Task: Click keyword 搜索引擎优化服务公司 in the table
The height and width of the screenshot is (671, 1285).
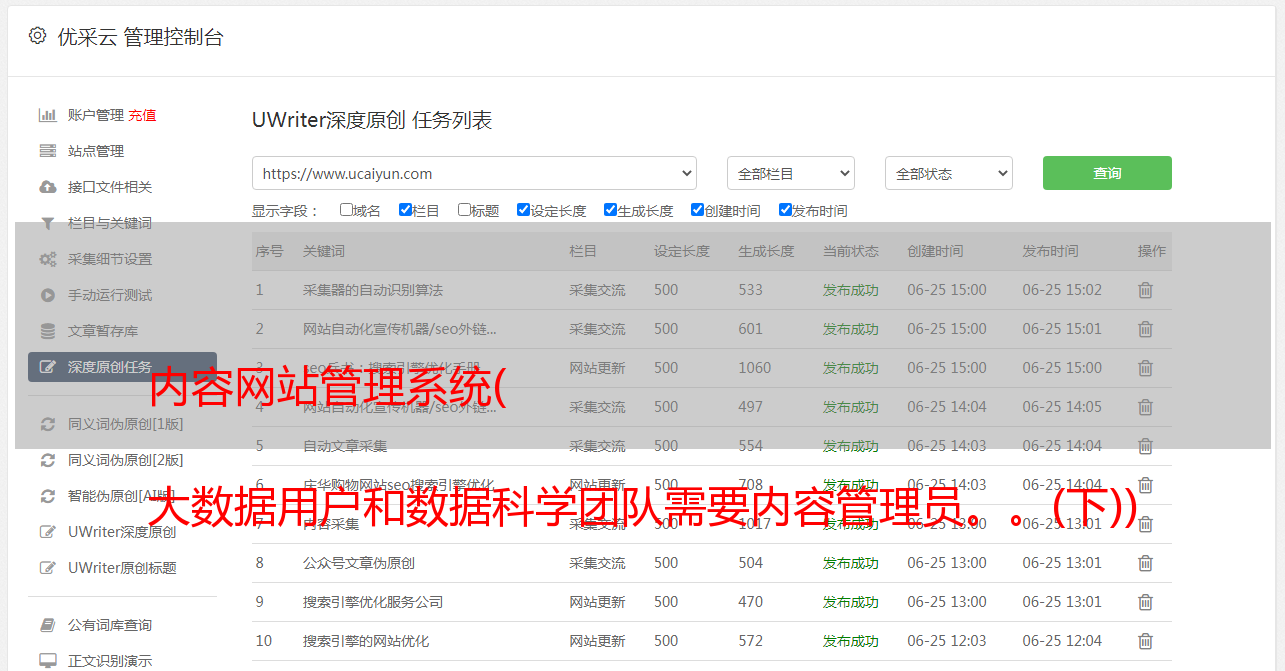Action: click(373, 602)
